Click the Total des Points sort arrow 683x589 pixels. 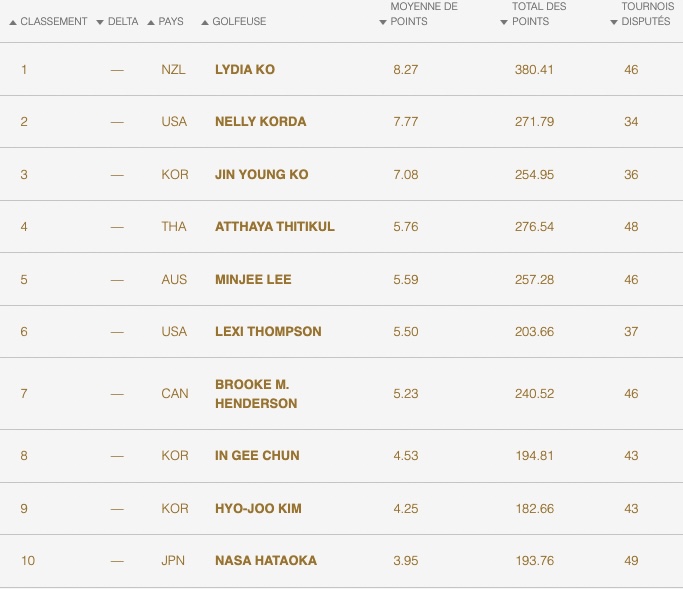click(x=504, y=22)
